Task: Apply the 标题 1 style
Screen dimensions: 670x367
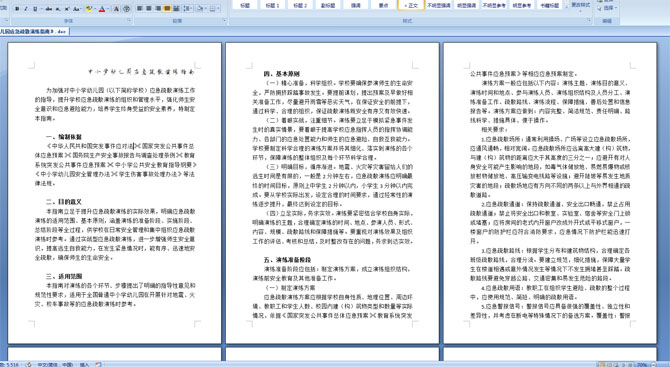Action: (x=272, y=5)
